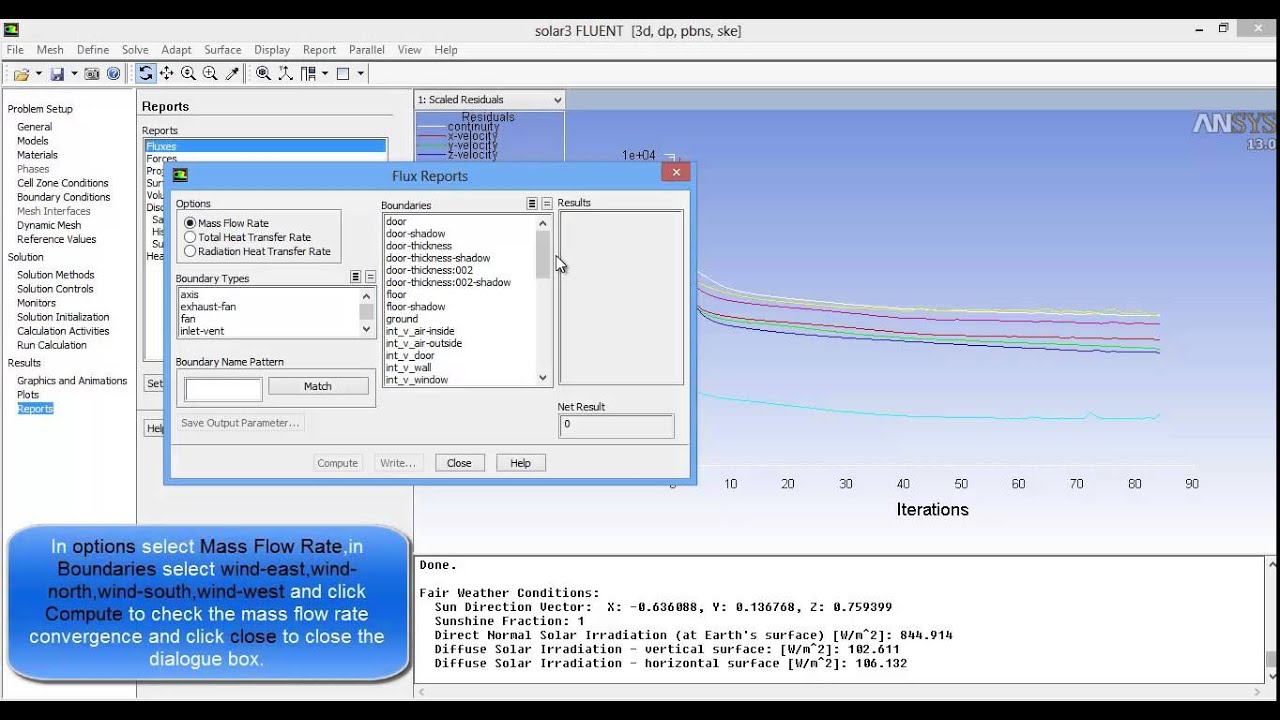Open the File menu

click(x=15, y=50)
